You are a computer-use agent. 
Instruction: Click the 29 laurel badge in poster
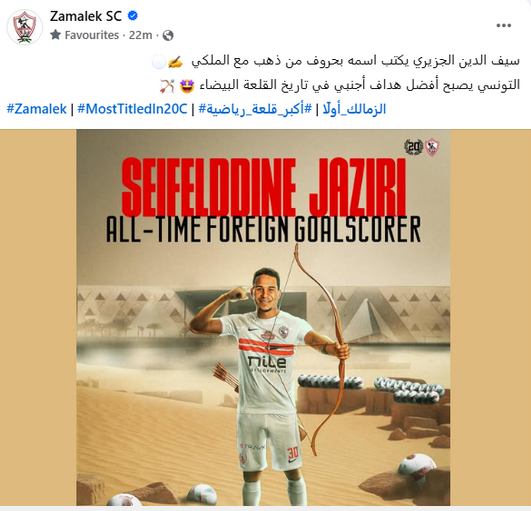point(413,147)
